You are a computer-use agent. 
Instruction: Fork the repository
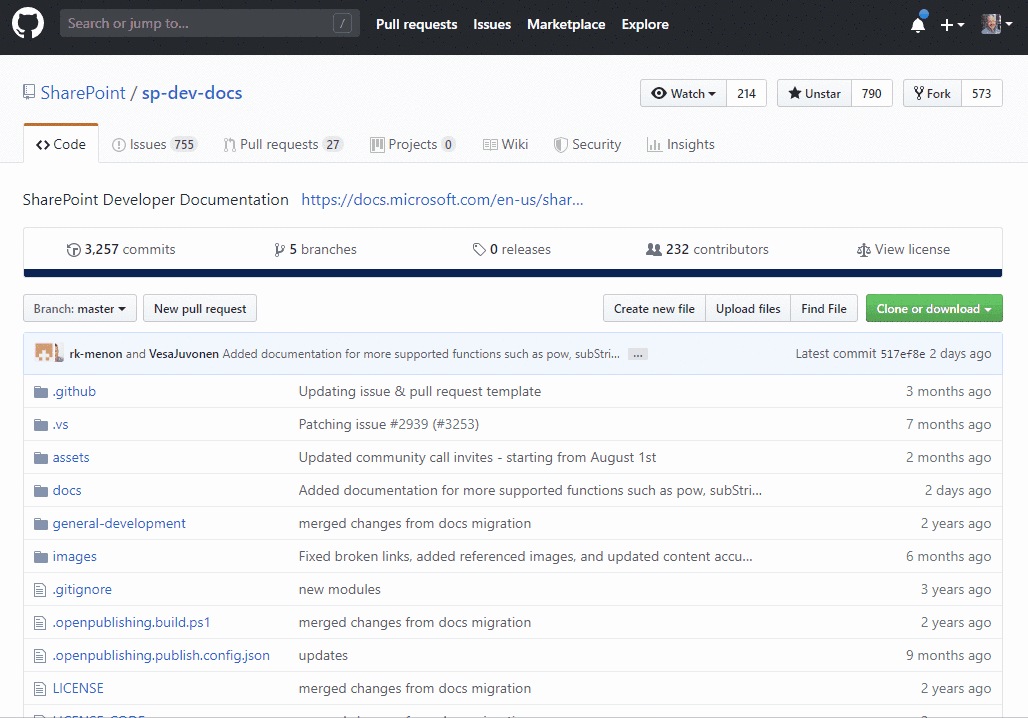point(932,93)
